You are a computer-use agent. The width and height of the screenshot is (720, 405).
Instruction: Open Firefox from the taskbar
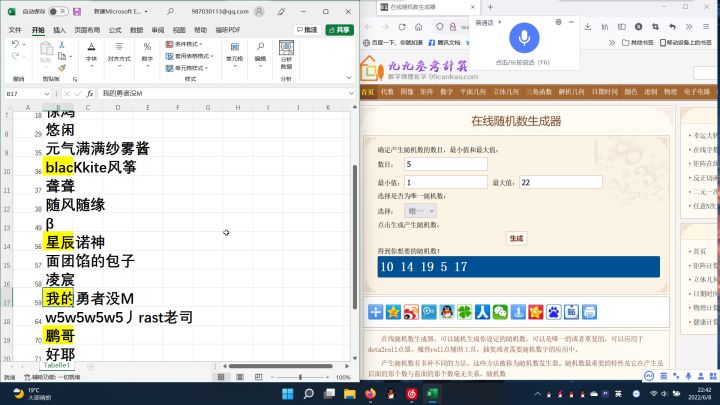(370, 394)
